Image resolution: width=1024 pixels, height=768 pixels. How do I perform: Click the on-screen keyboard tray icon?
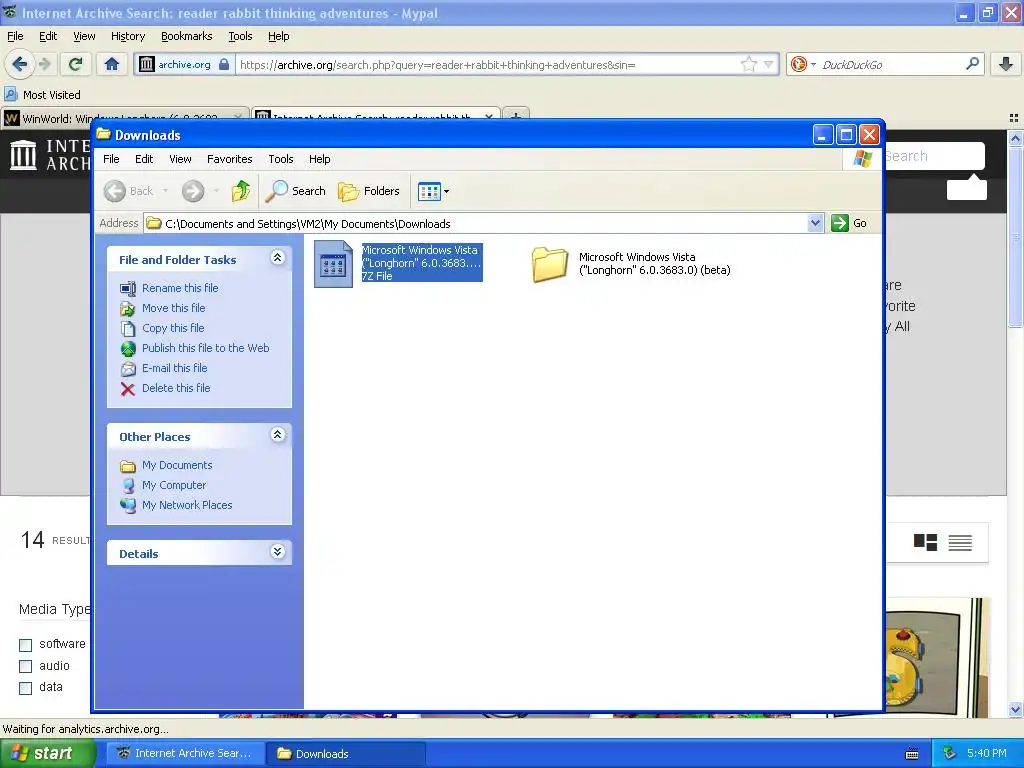(912, 754)
